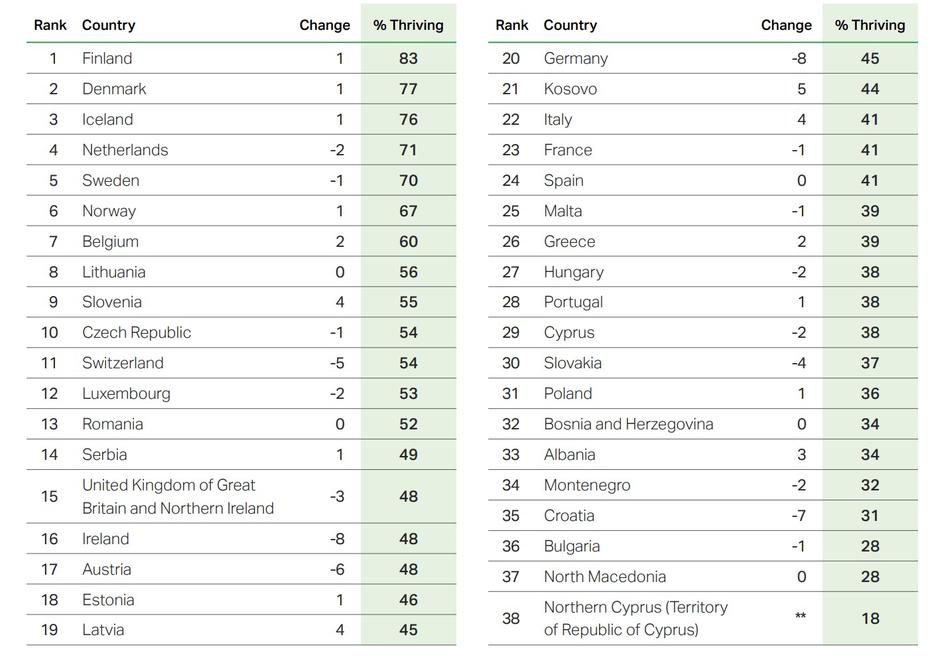Select the Denmark row label
Image resolution: width=940 pixels, height=657 pixels.
[x=114, y=89]
